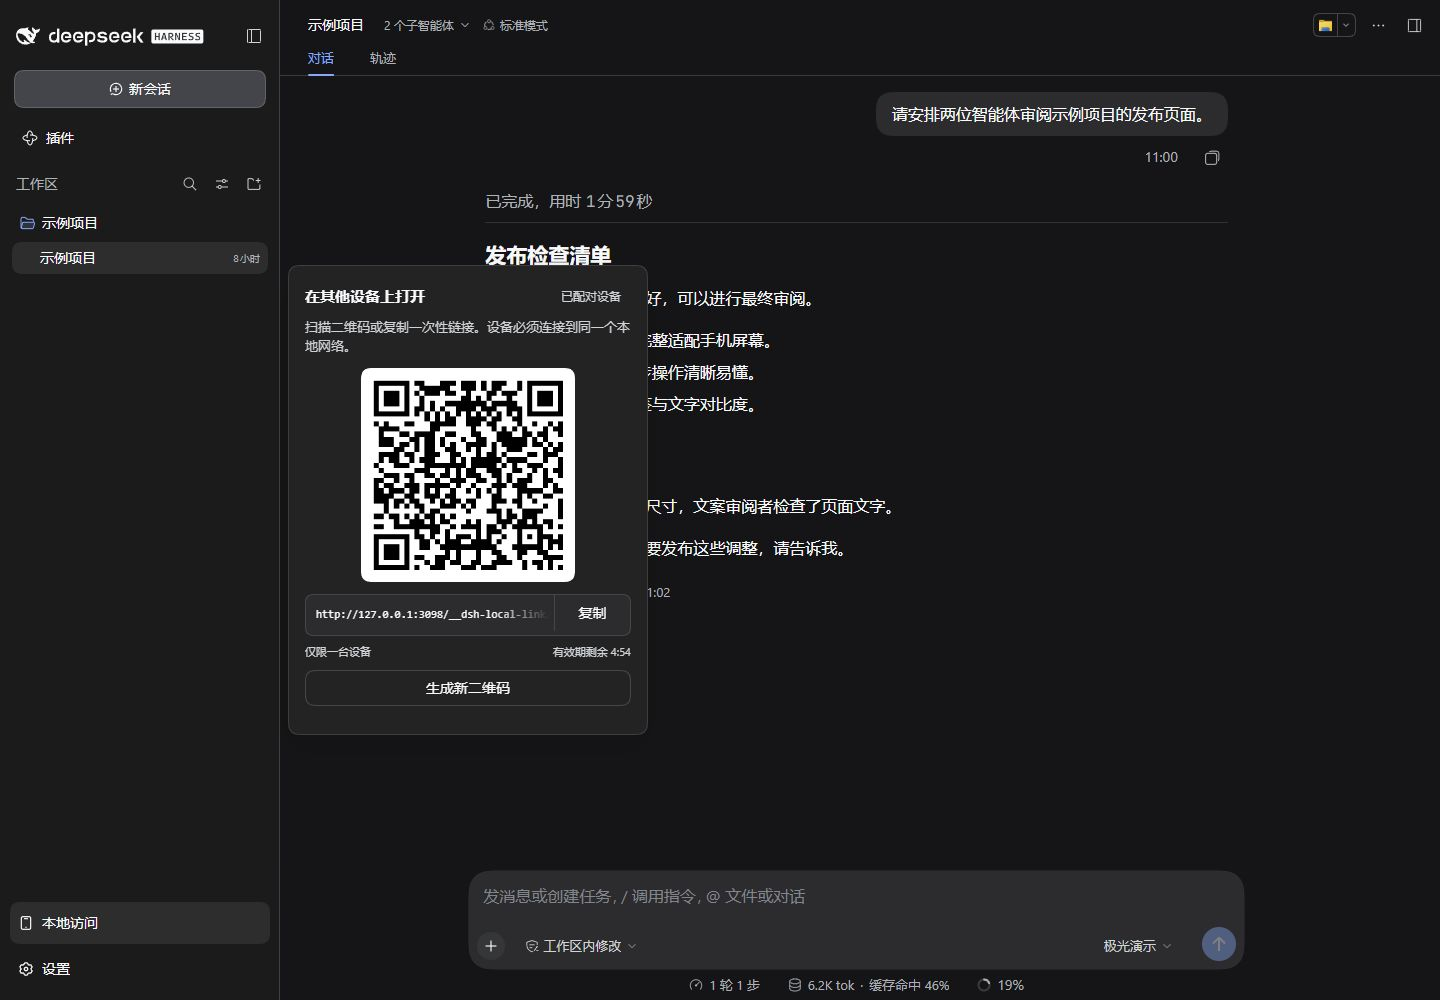Click the one-time link URL field
This screenshot has height=1000, width=1440.
point(430,614)
